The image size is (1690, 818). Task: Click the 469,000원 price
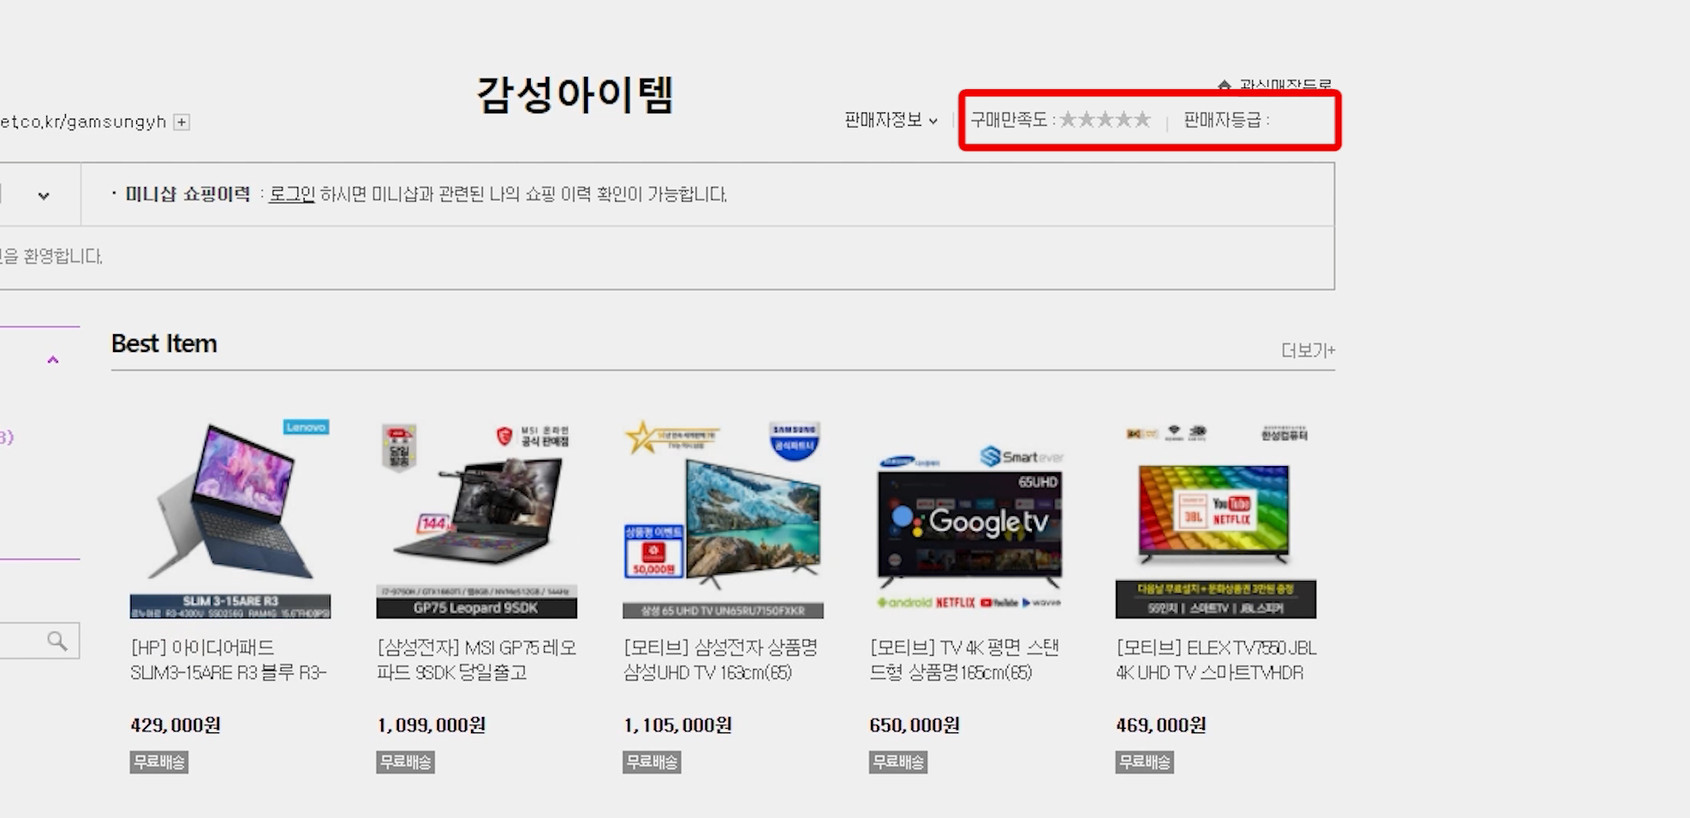(x=1161, y=725)
